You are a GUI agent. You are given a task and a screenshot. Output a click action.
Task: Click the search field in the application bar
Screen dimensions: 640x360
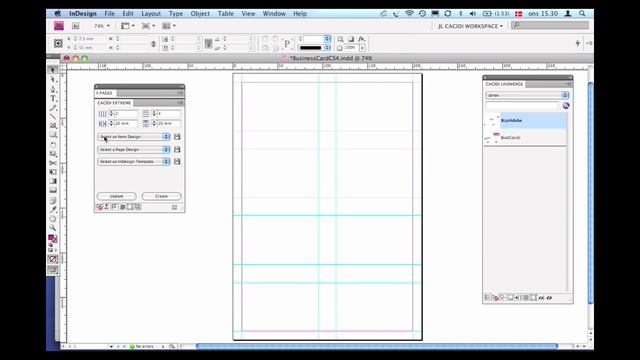tap(550, 25)
